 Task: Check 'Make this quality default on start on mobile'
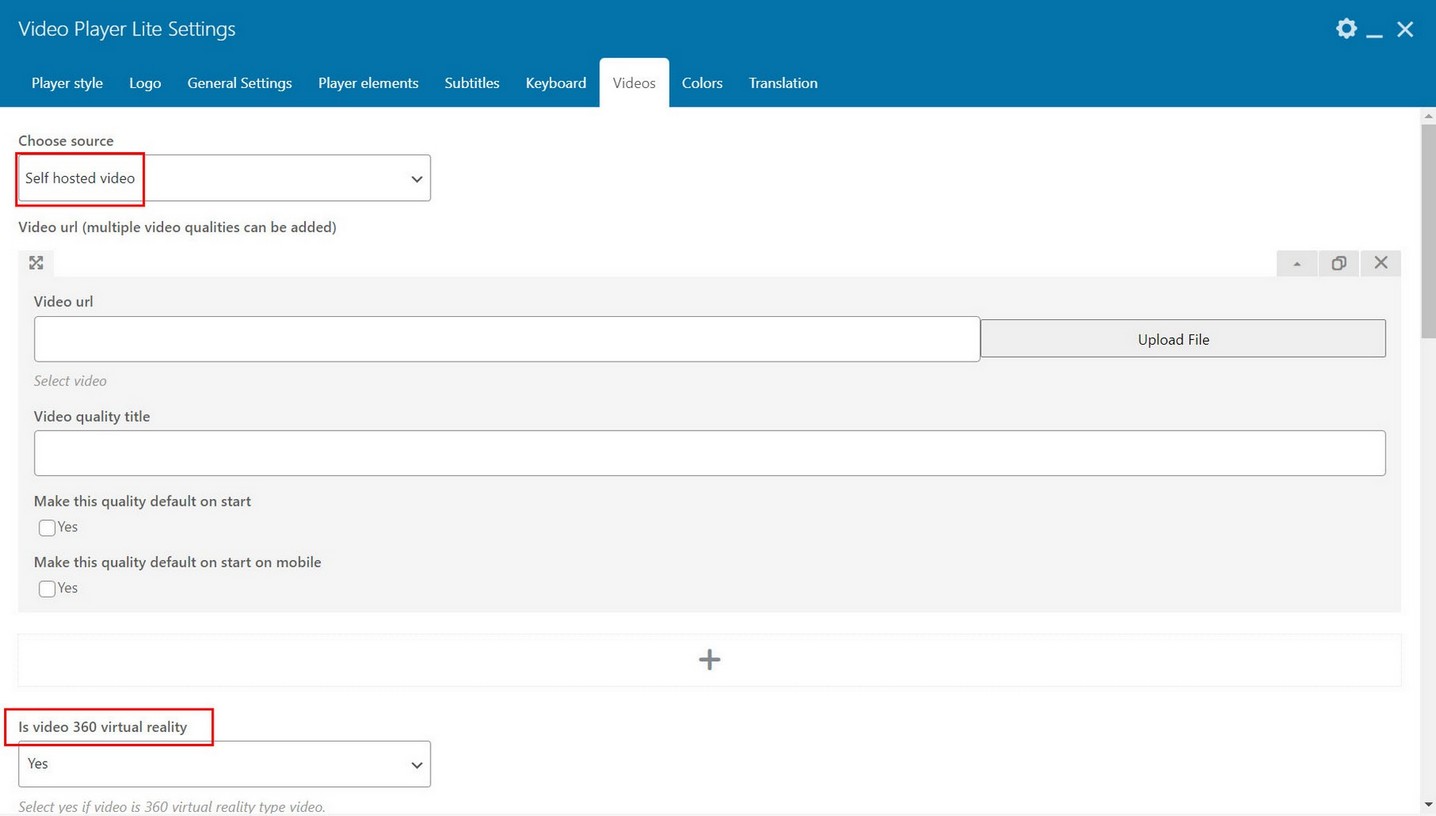47,589
